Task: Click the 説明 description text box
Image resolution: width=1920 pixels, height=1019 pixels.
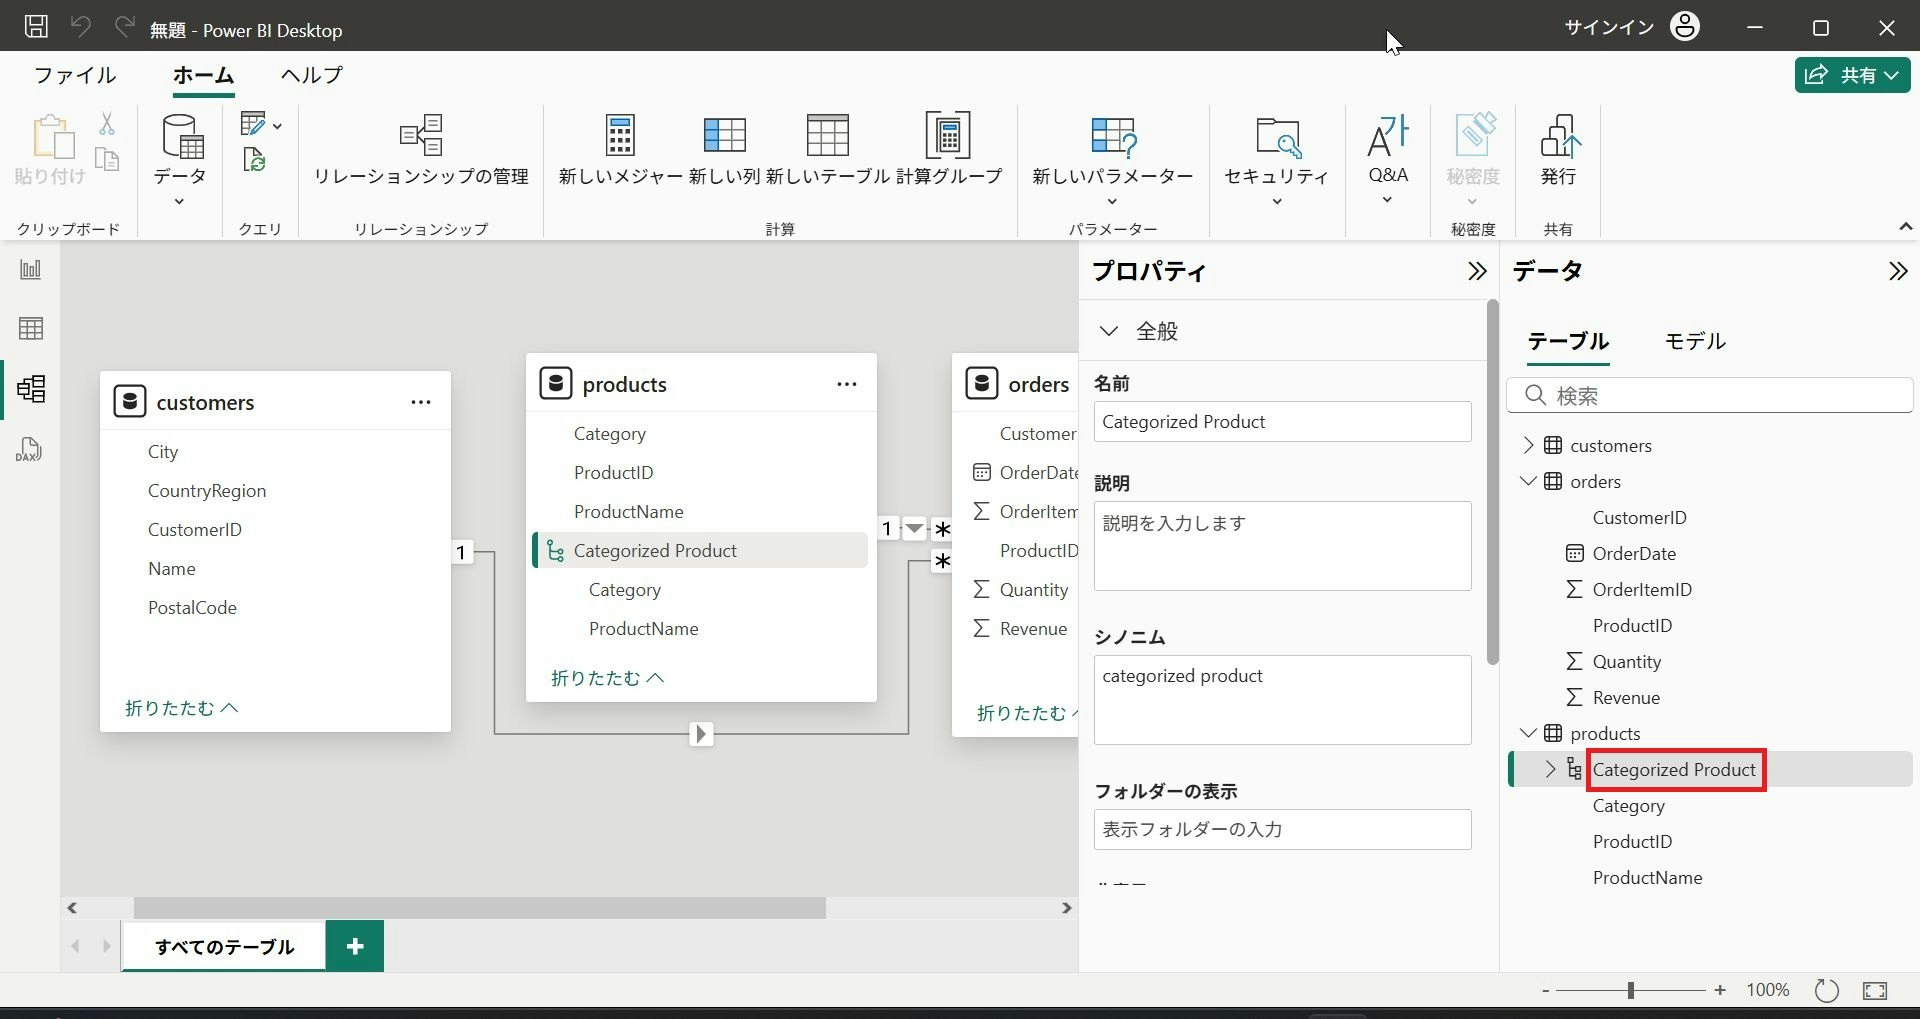Action: (x=1283, y=546)
